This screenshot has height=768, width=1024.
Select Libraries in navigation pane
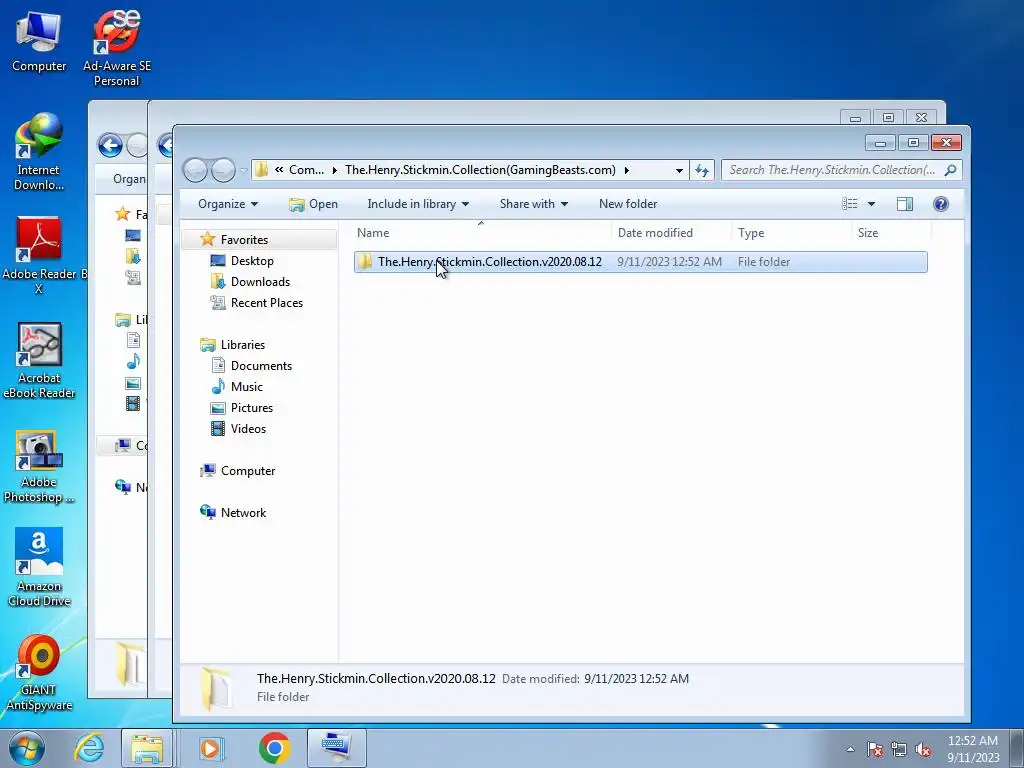pos(242,345)
